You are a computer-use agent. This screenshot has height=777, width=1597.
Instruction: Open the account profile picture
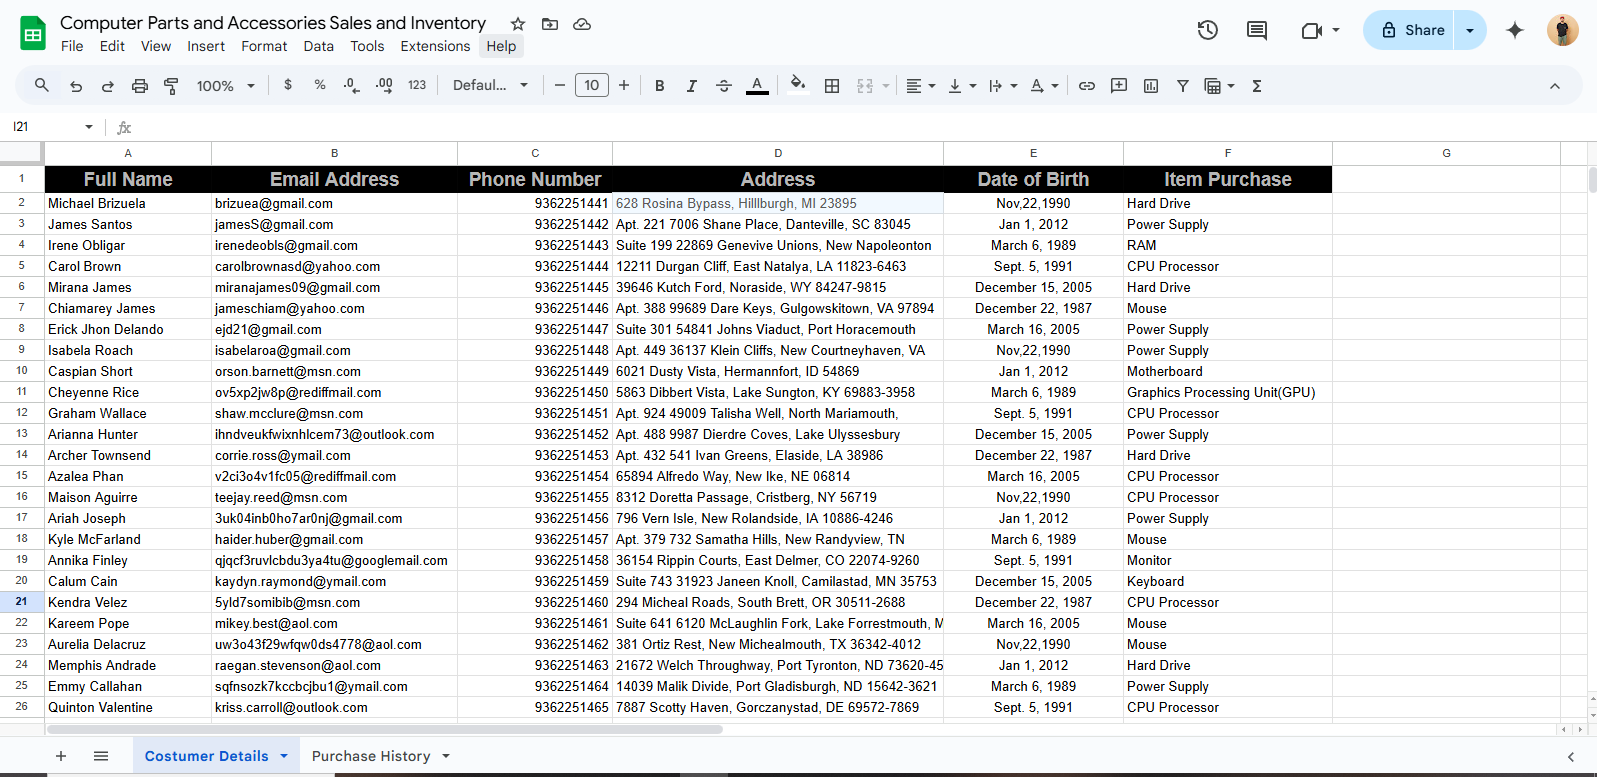tap(1562, 30)
